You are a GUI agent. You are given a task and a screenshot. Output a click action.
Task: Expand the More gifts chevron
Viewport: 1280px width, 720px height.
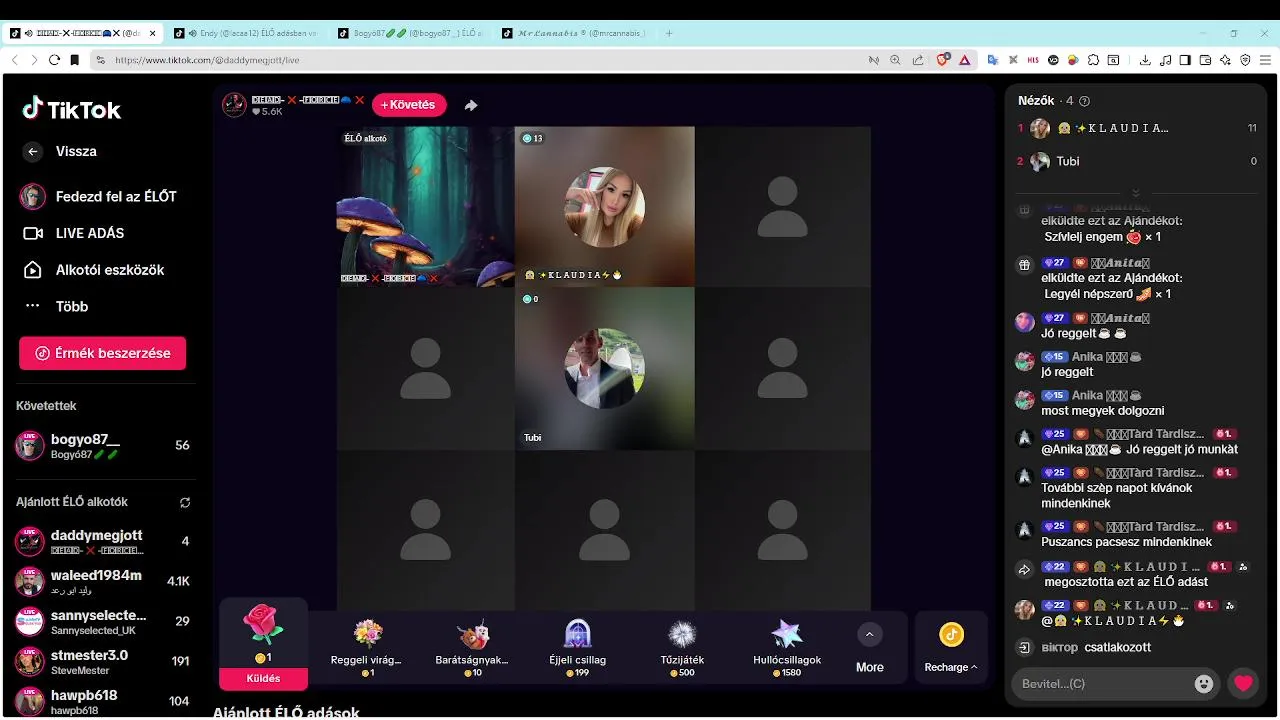click(x=869, y=634)
